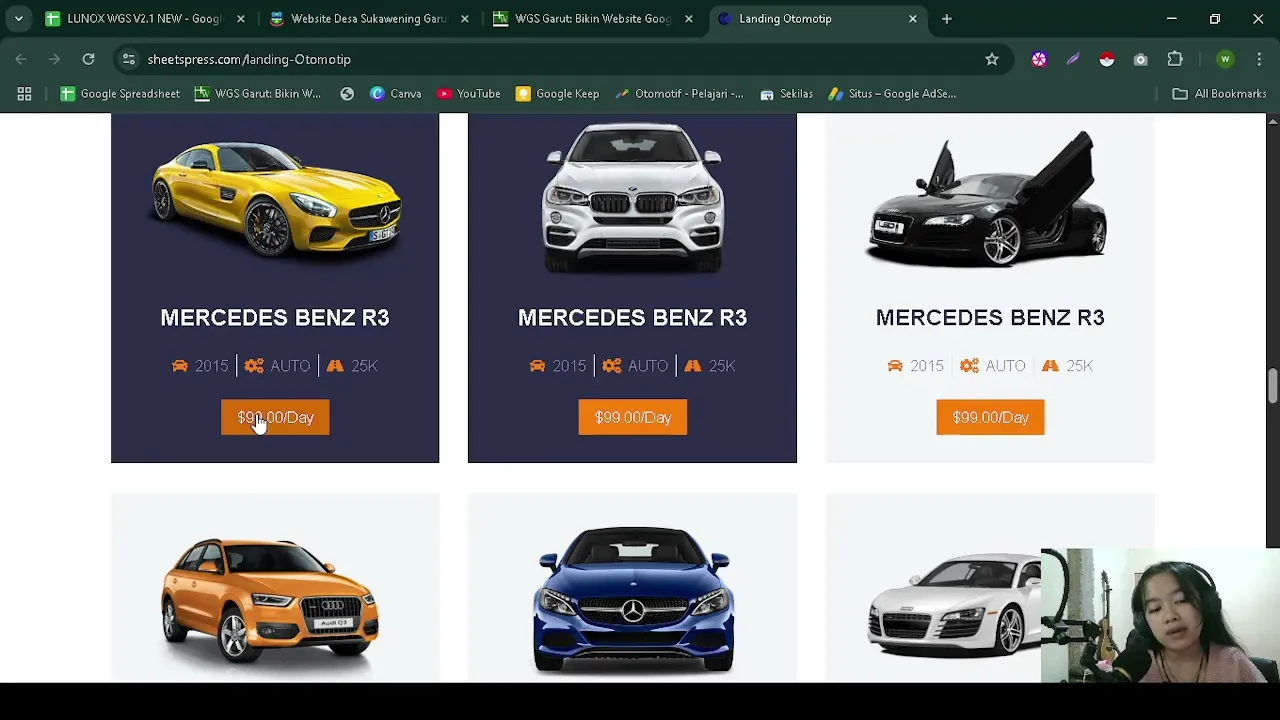The width and height of the screenshot is (1280, 720).
Task: Click AUTO text on yellow car card
Action: tap(290, 366)
